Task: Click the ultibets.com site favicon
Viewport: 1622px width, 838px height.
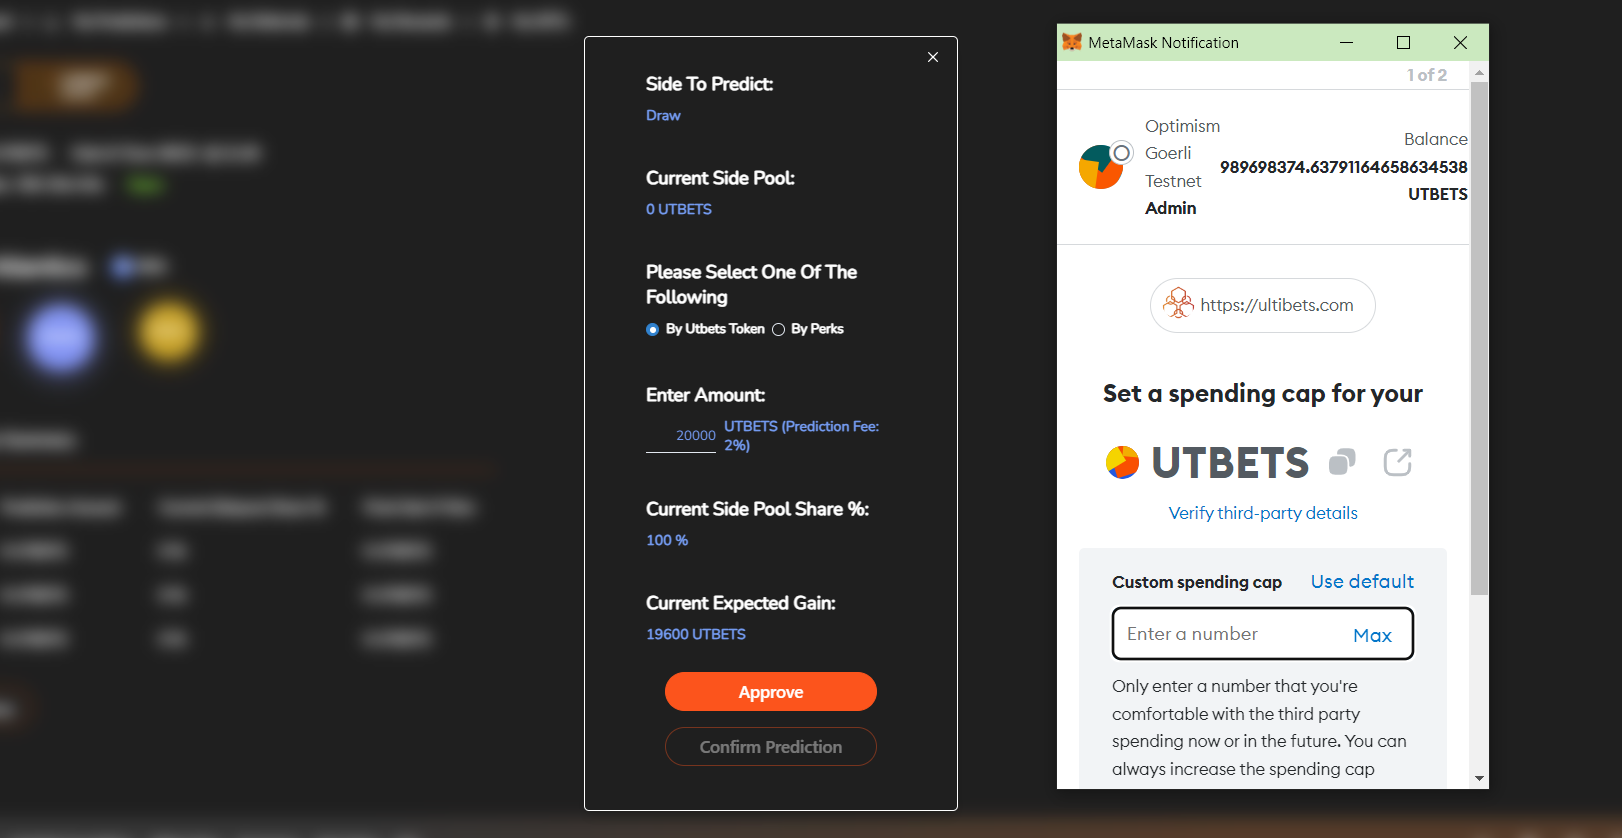Action: click(x=1178, y=304)
